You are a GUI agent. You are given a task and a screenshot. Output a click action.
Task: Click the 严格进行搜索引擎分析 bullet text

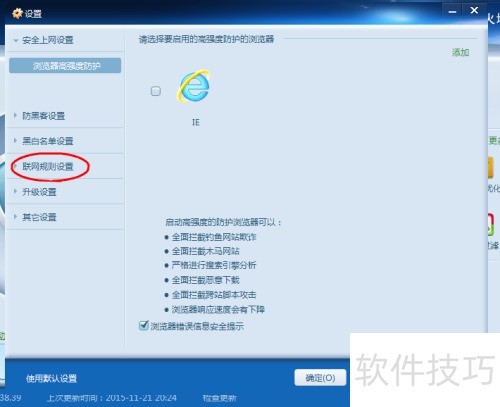[214, 265]
